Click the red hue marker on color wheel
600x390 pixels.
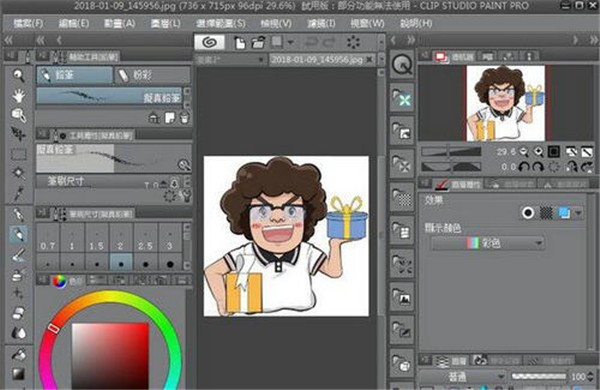pyautogui.click(x=54, y=328)
